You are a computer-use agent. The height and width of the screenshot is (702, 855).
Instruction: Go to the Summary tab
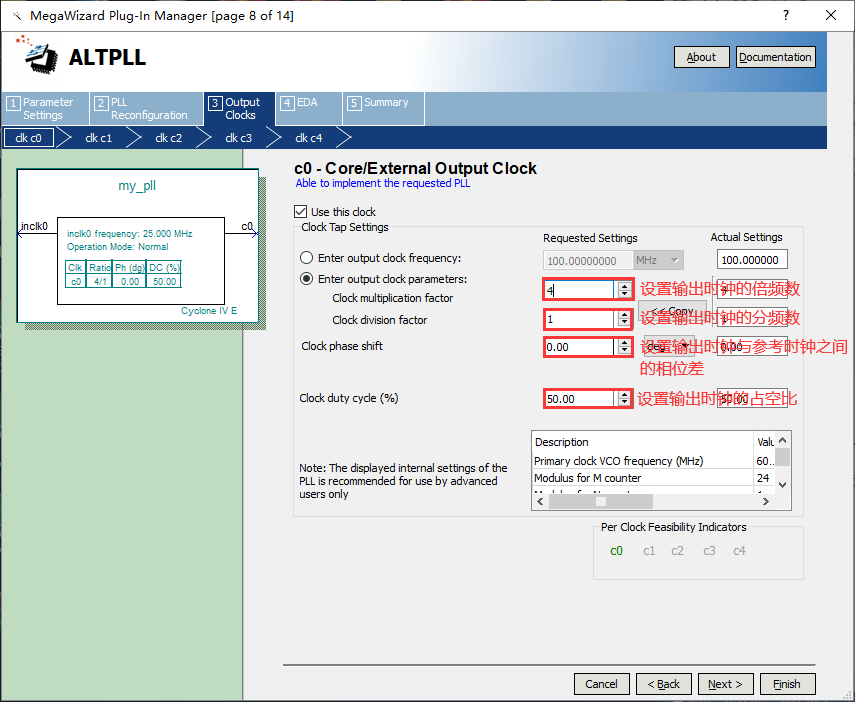pos(383,103)
